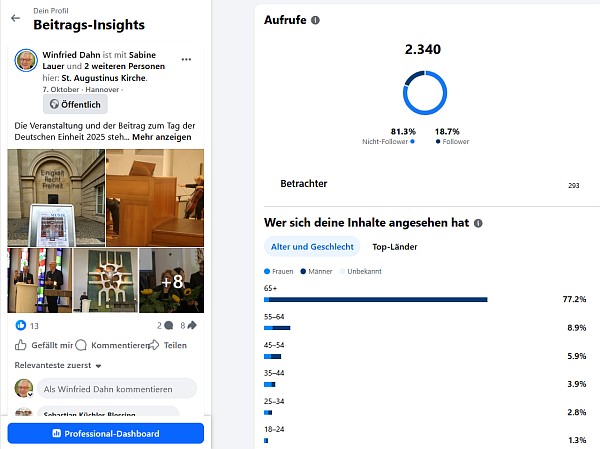This screenshot has width=600, height=449.
Task: Click the 18.7% Follower label
Action: point(452,136)
